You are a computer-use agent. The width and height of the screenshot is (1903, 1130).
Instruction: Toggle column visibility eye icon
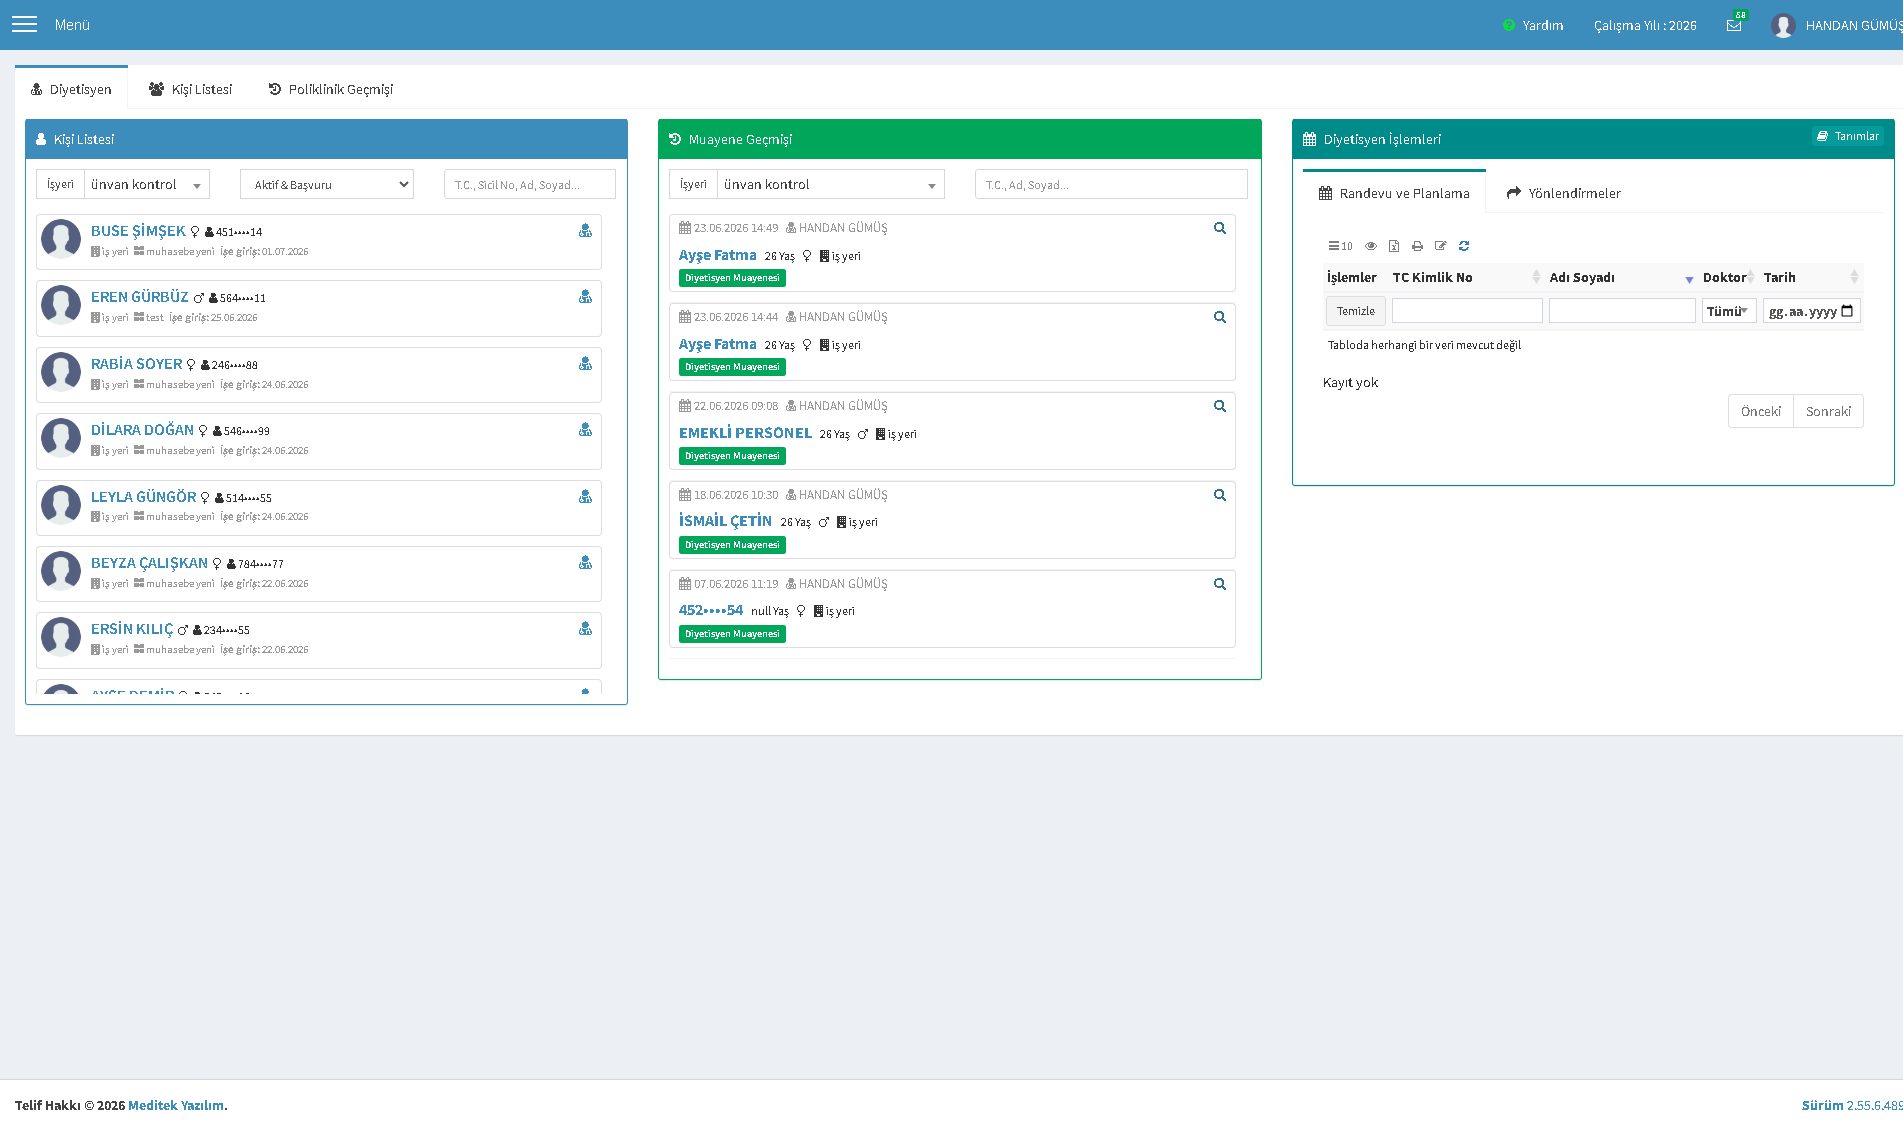pos(1371,246)
